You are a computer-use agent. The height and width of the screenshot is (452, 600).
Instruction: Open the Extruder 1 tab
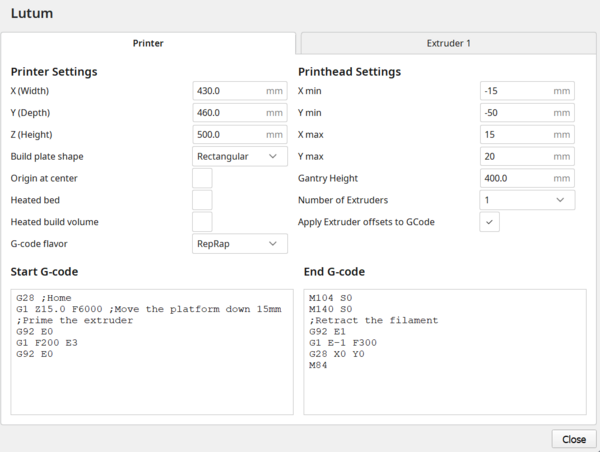click(x=448, y=43)
